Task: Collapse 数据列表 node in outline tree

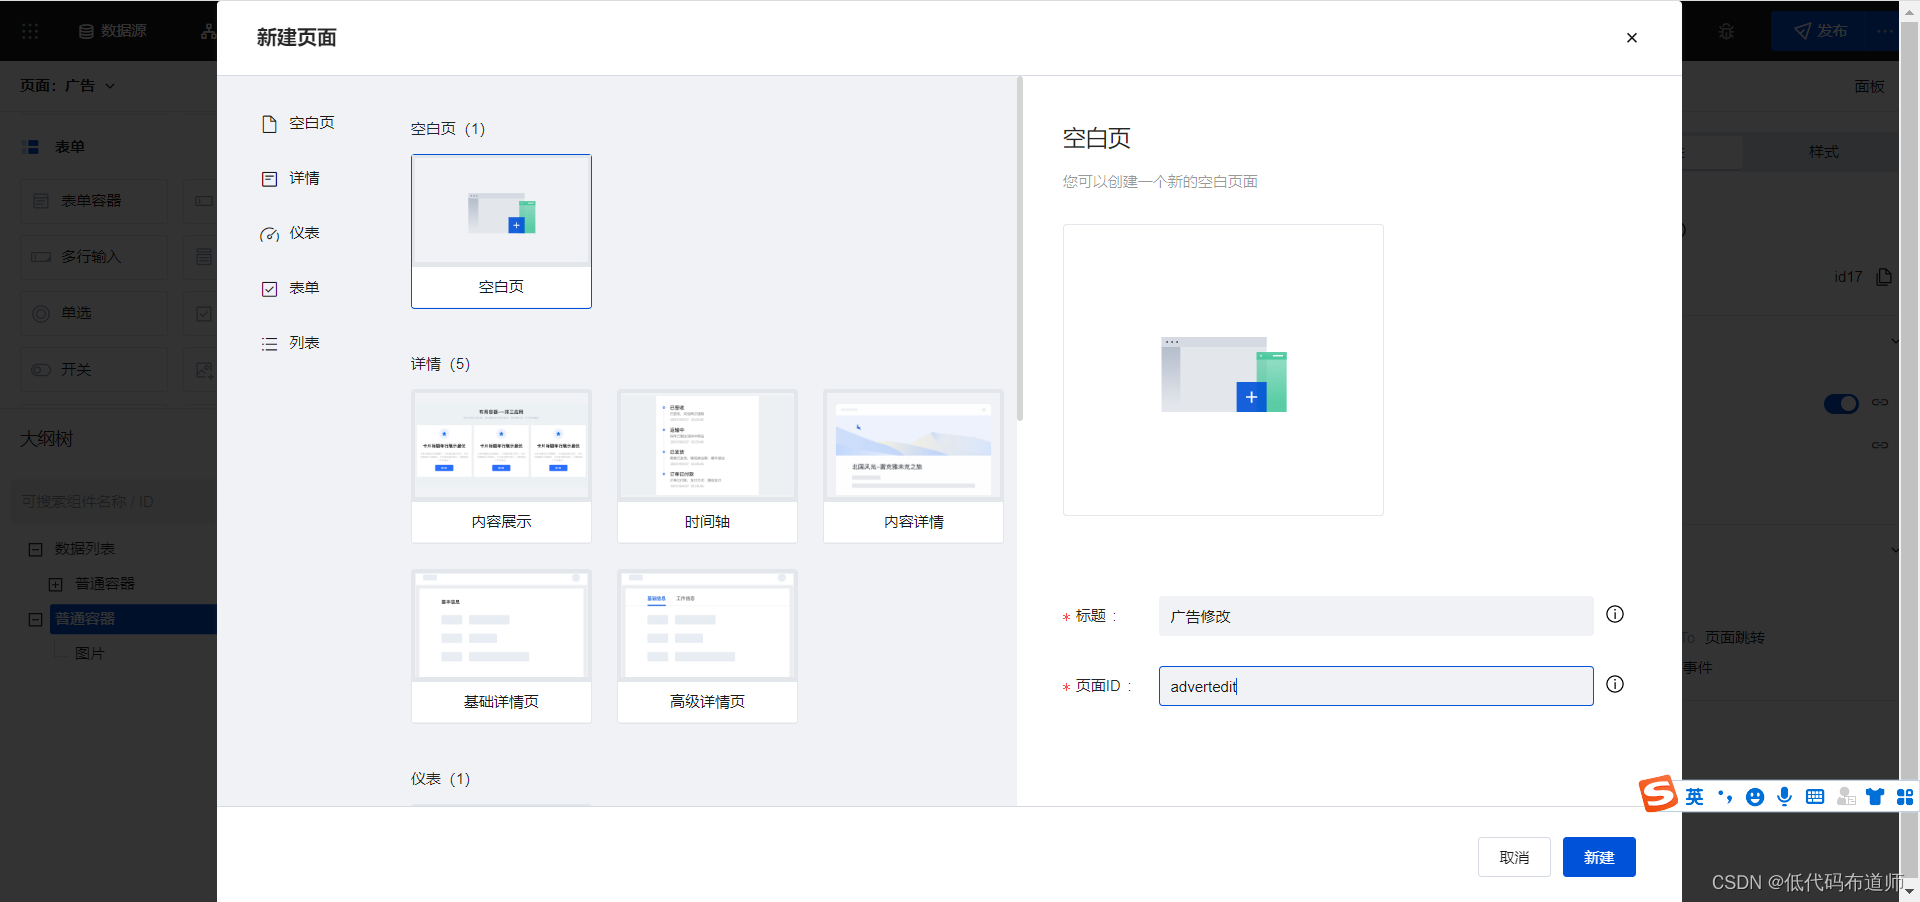Action: tap(36, 549)
